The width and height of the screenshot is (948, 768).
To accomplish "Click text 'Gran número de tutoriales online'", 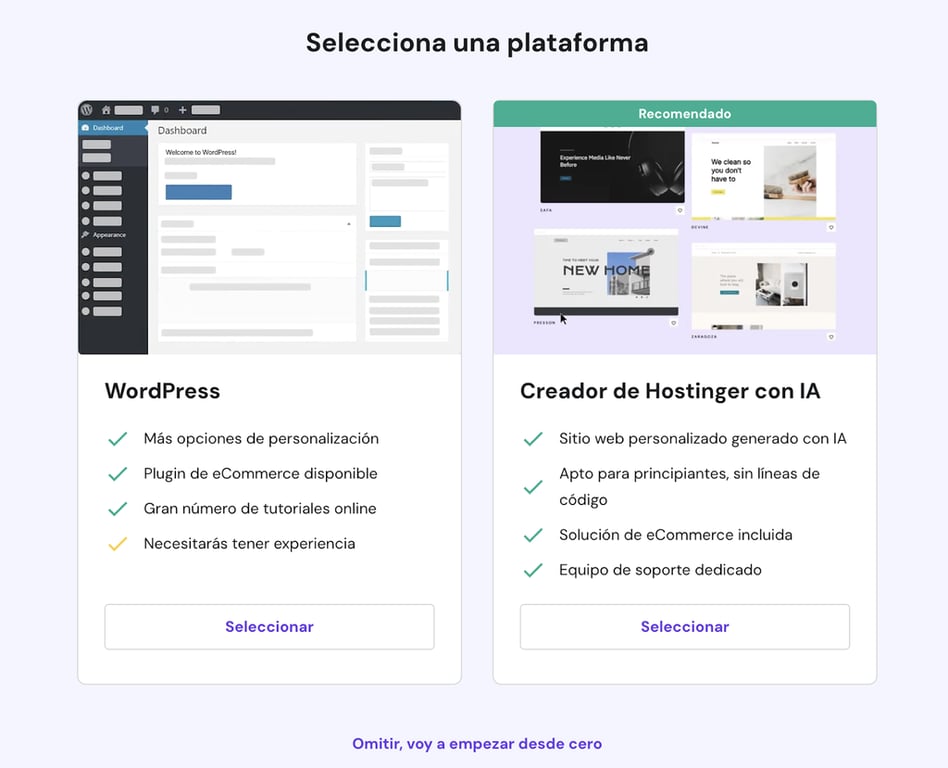I will click(260, 509).
